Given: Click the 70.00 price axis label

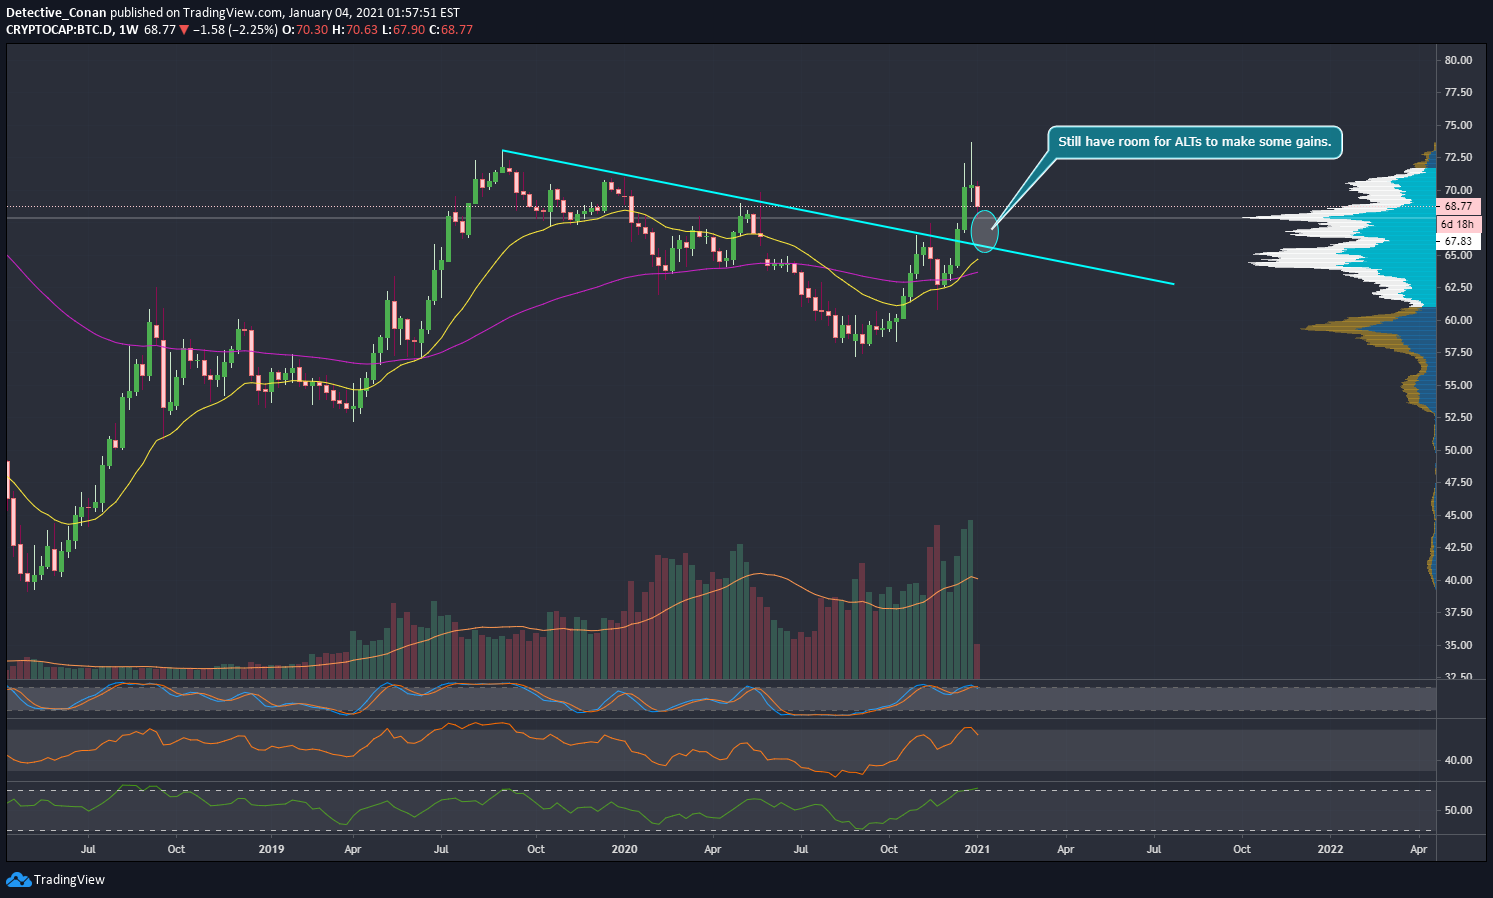Looking at the screenshot, I should pyautogui.click(x=1458, y=190).
